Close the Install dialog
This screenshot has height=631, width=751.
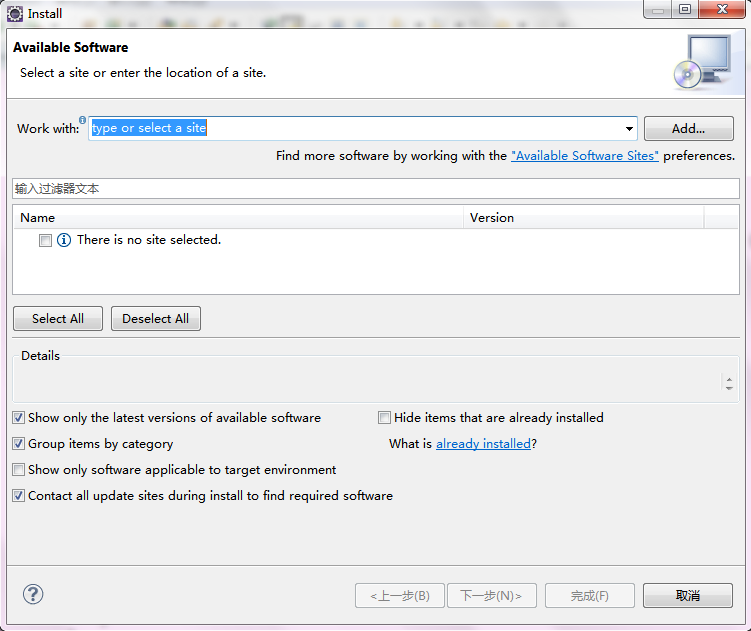tap(722, 9)
